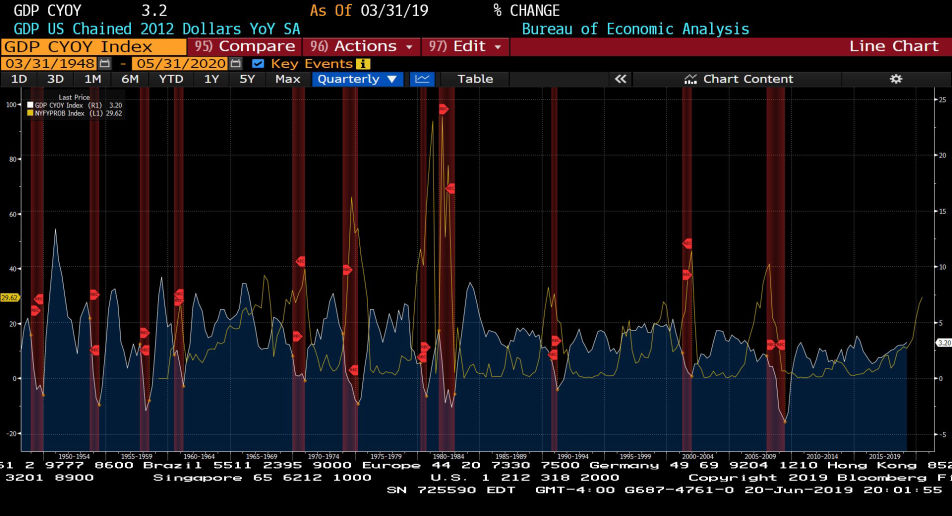The image size is (952, 516).
Task: Open the start date calendar icon
Action: coord(105,64)
